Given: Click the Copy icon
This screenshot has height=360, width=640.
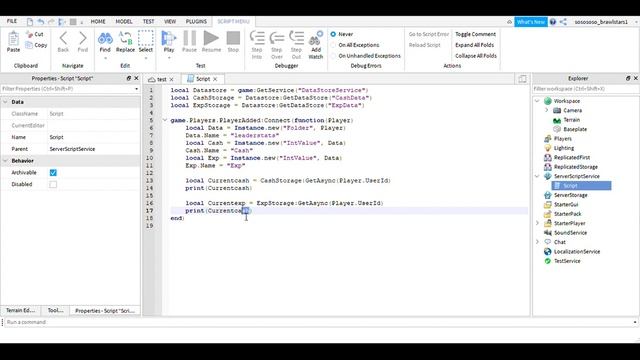Looking at the screenshot, I should (29, 45).
